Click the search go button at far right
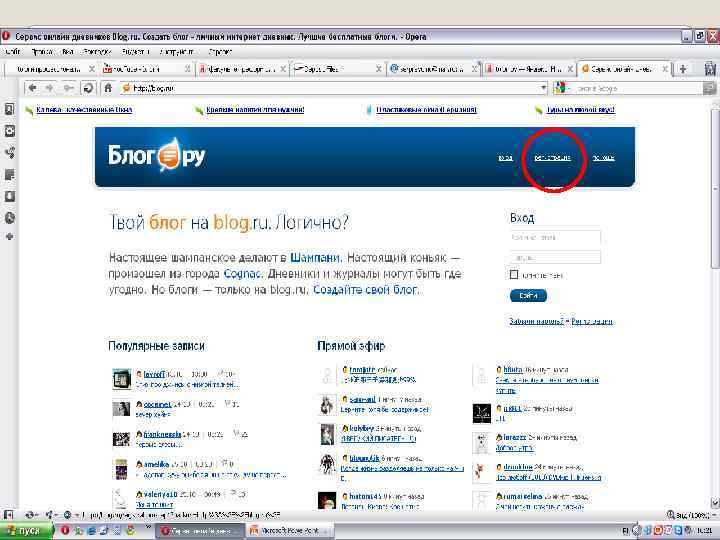The image size is (720, 540). [x=710, y=88]
